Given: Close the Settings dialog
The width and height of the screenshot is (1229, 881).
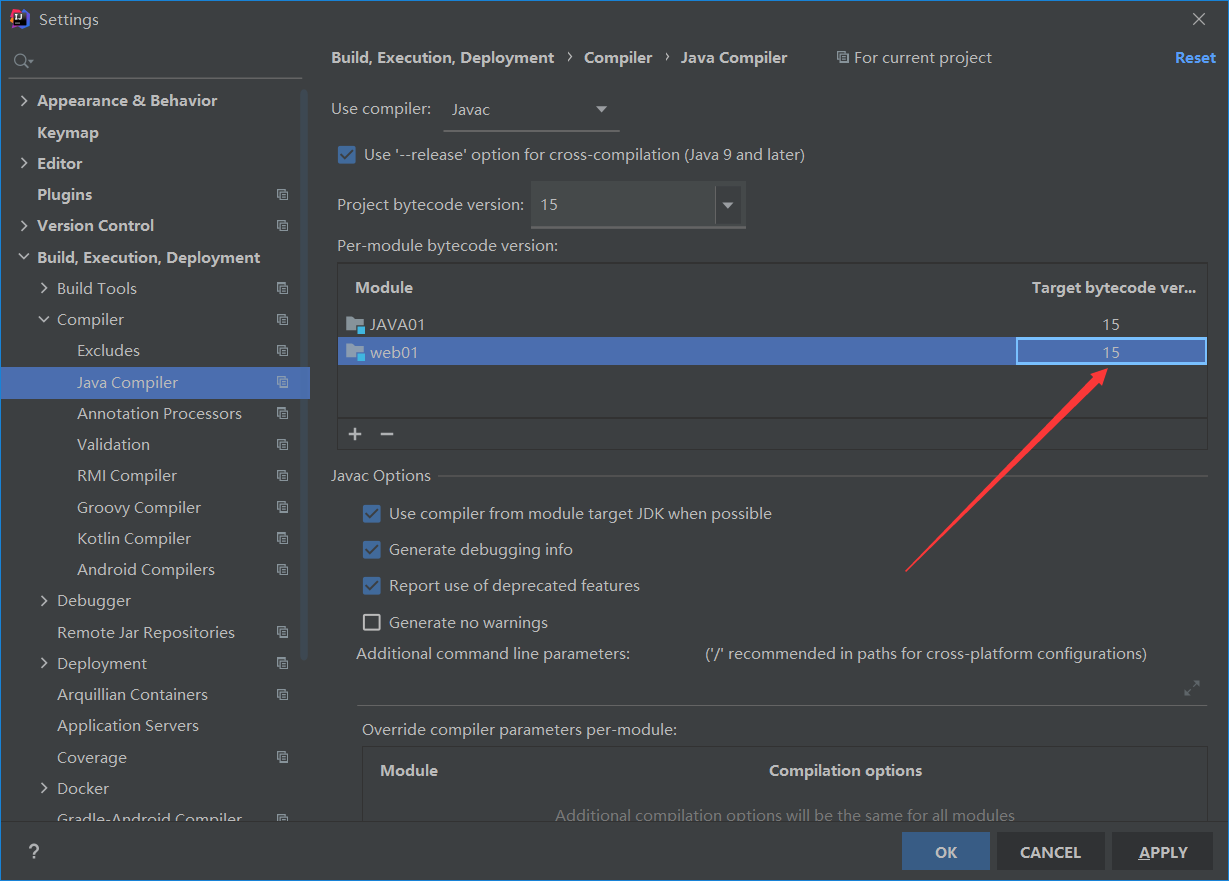Looking at the screenshot, I should point(1199,19).
